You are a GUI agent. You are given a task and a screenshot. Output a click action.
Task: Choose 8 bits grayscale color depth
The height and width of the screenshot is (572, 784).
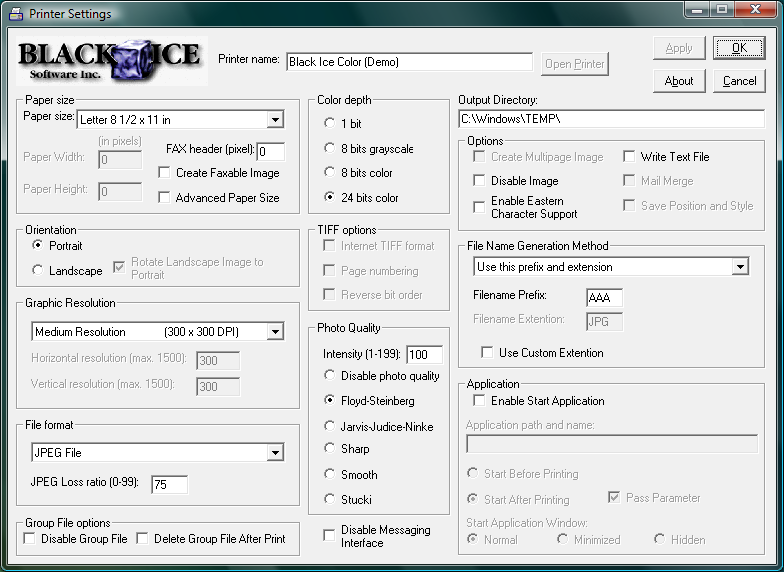pyautogui.click(x=330, y=149)
